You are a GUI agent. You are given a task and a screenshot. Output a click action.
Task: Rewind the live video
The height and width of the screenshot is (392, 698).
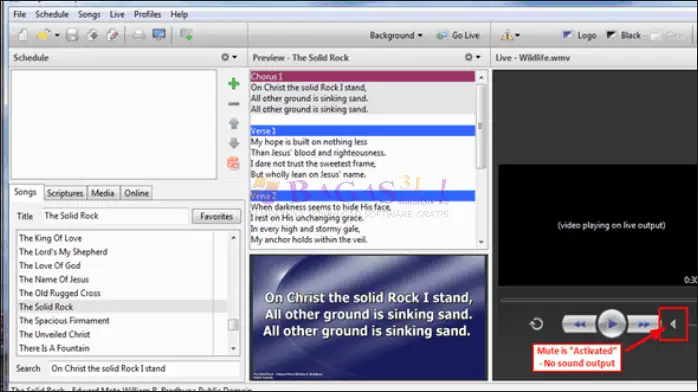[x=579, y=324]
